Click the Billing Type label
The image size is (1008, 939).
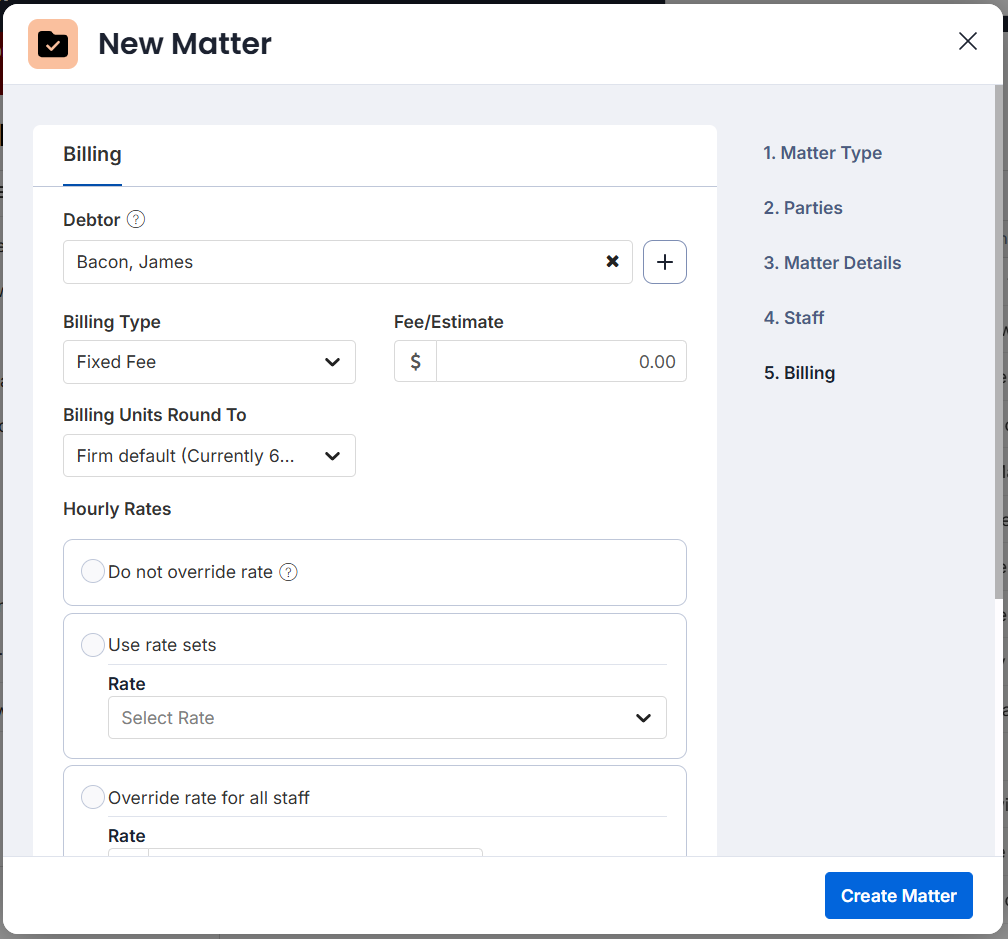coord(112,322)
